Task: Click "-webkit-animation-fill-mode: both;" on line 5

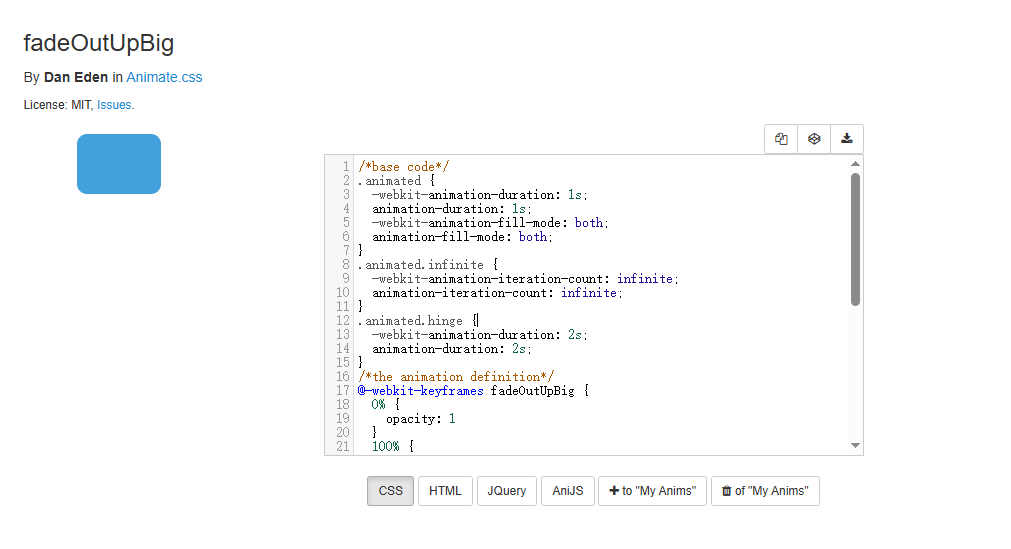Action: coord(490,223)
